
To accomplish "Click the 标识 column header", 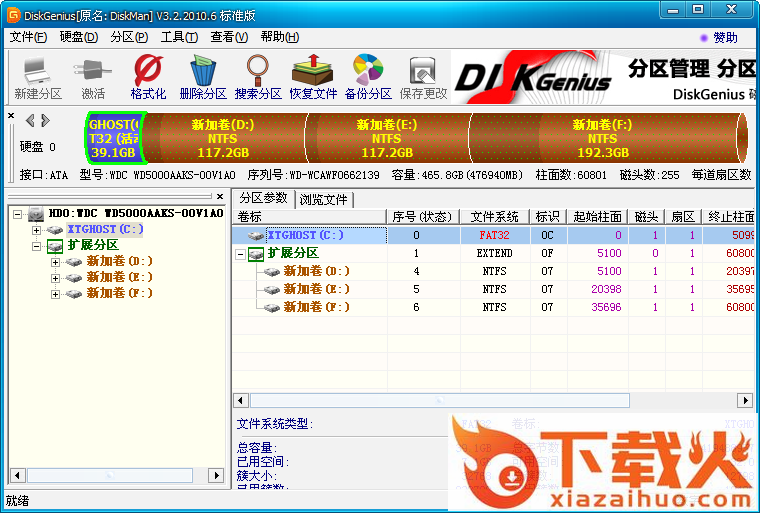I will (548, 217).
